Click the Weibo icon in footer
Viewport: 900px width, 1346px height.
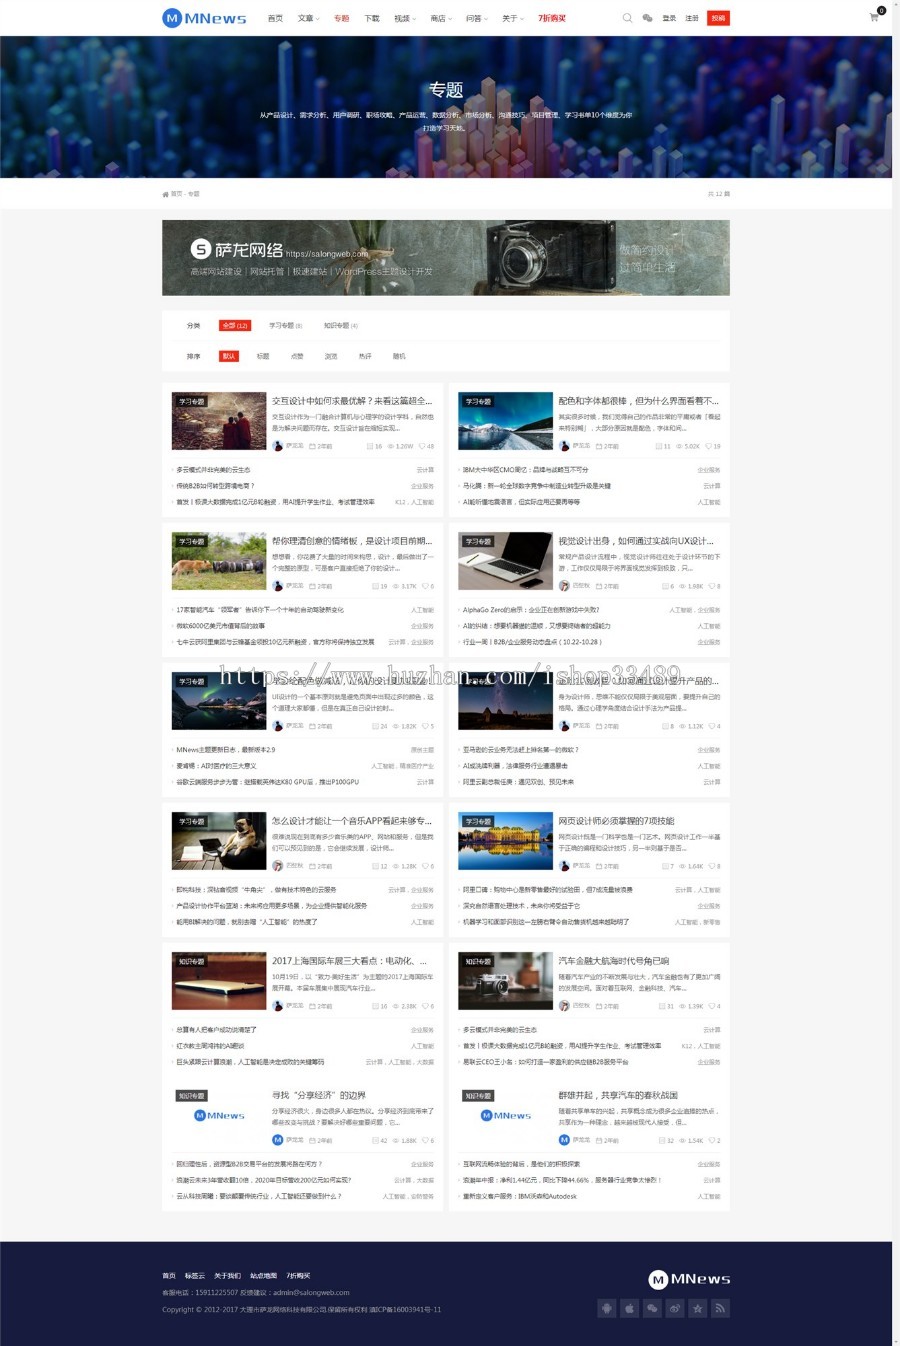(675, 1308)
